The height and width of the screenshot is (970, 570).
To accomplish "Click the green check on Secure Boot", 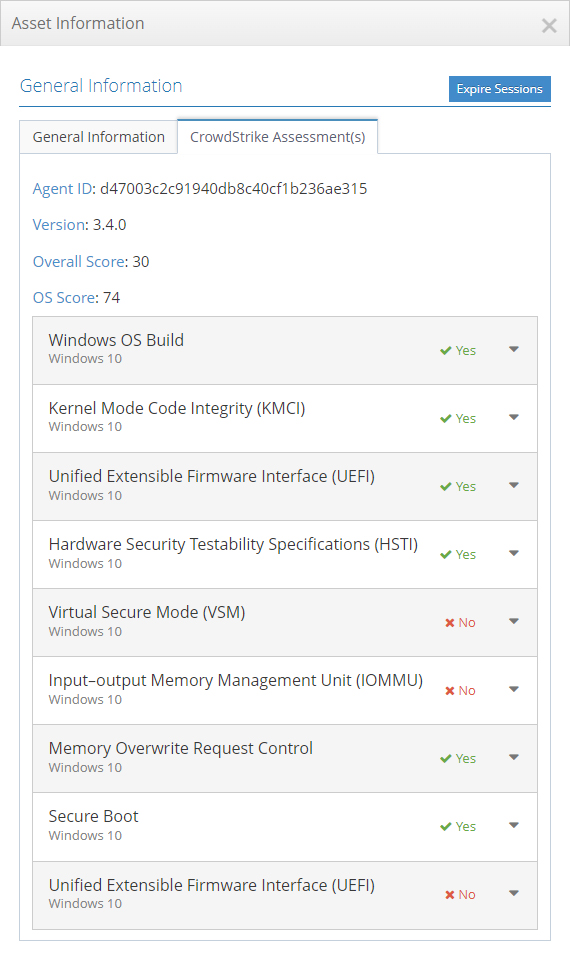I will coord(446,827).
